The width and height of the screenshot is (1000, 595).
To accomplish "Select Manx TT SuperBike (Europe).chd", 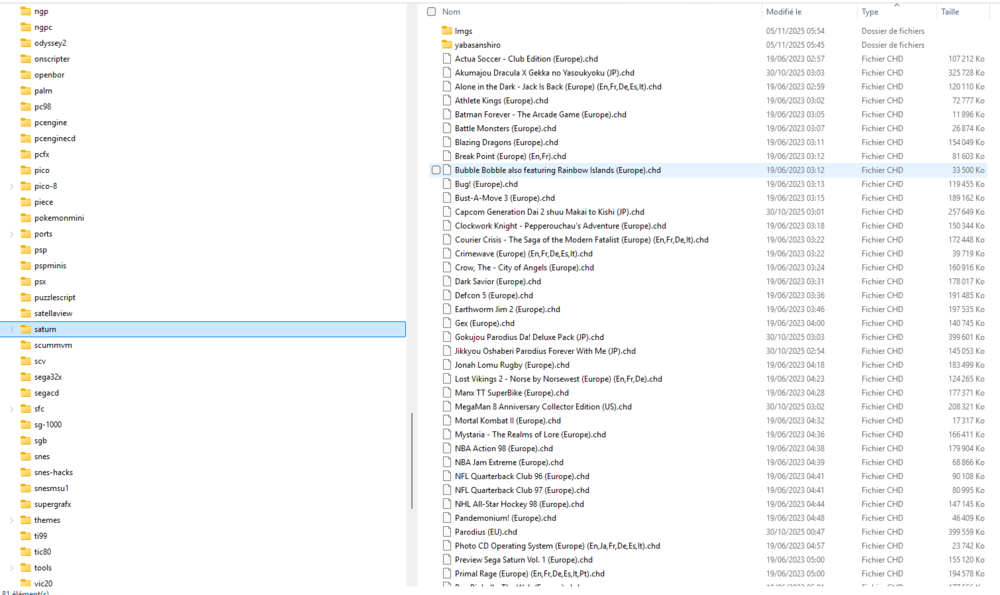I will 511,393.
